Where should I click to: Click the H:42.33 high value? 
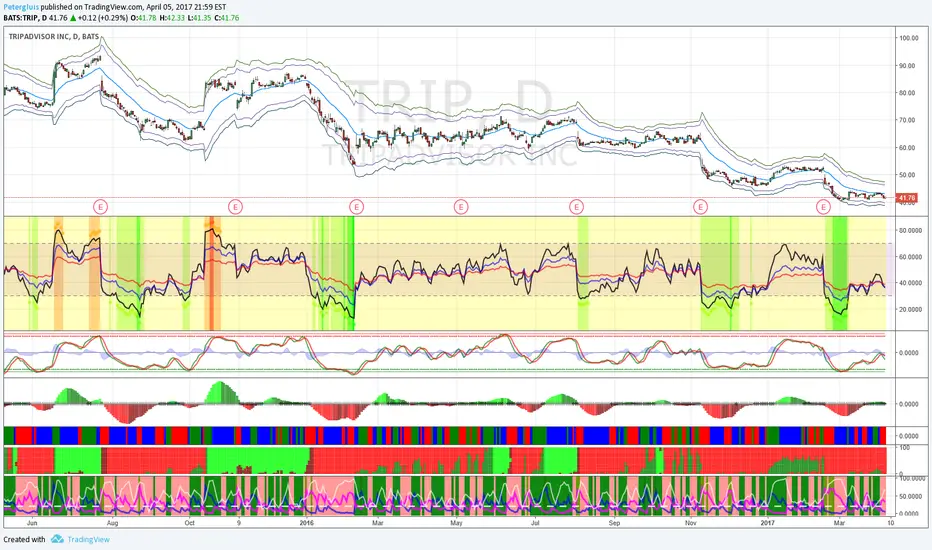click(x=172, y=18)
